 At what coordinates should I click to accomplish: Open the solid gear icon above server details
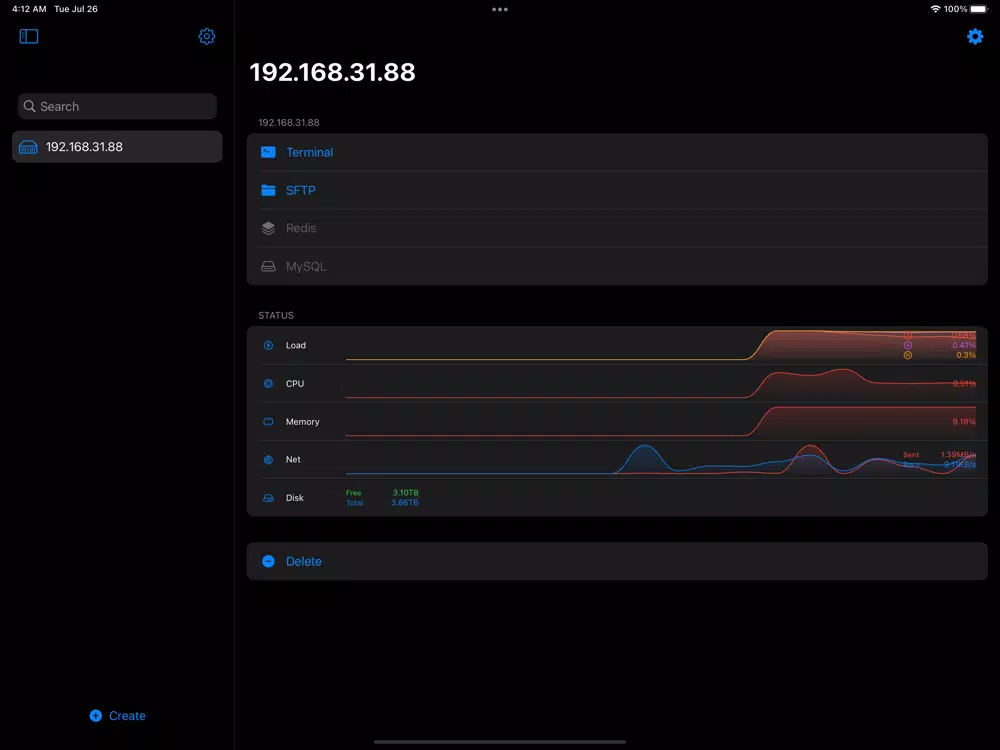click(975, 36)
